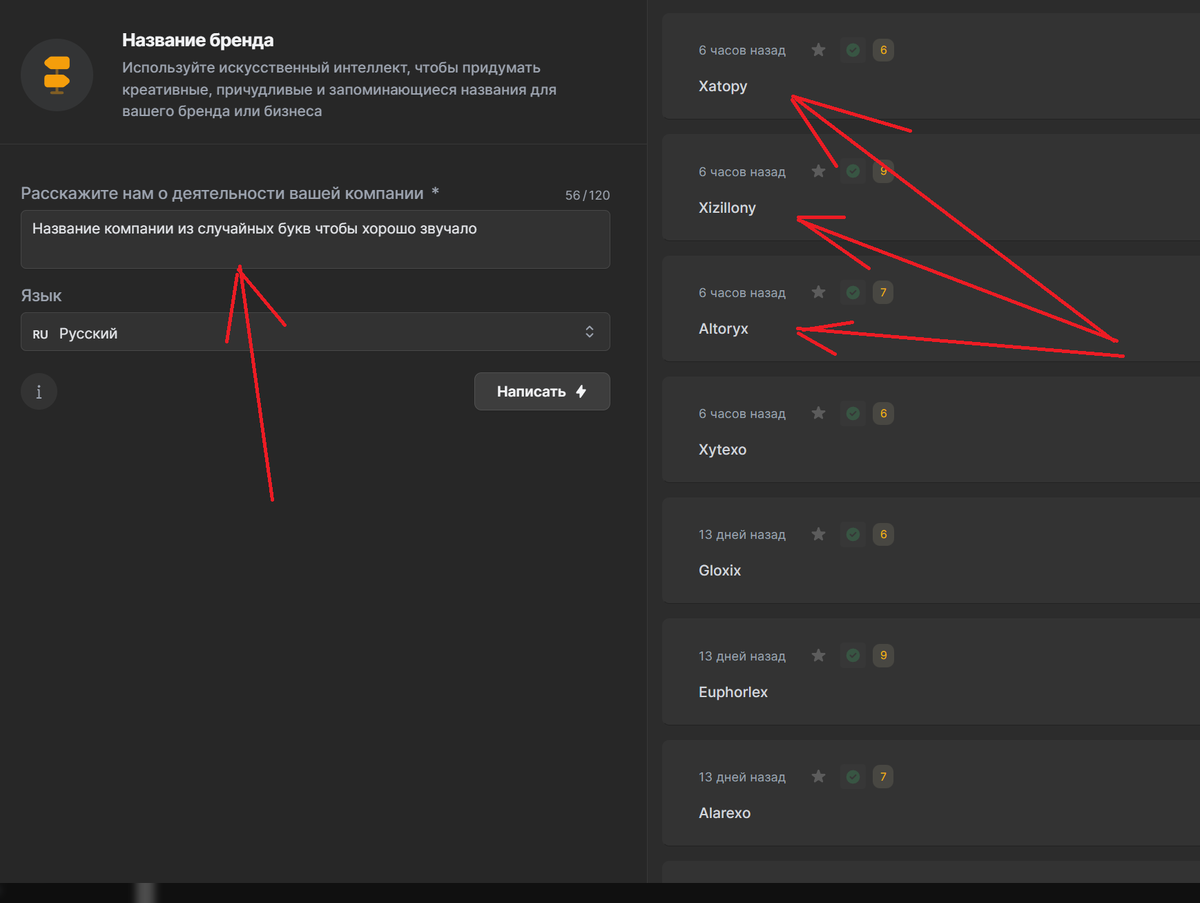Image resolution: width=1200 pixels, height=903 pixels.
Task: Click the score badge 6 on Xatopy card
Action: (x=883, y=50)
